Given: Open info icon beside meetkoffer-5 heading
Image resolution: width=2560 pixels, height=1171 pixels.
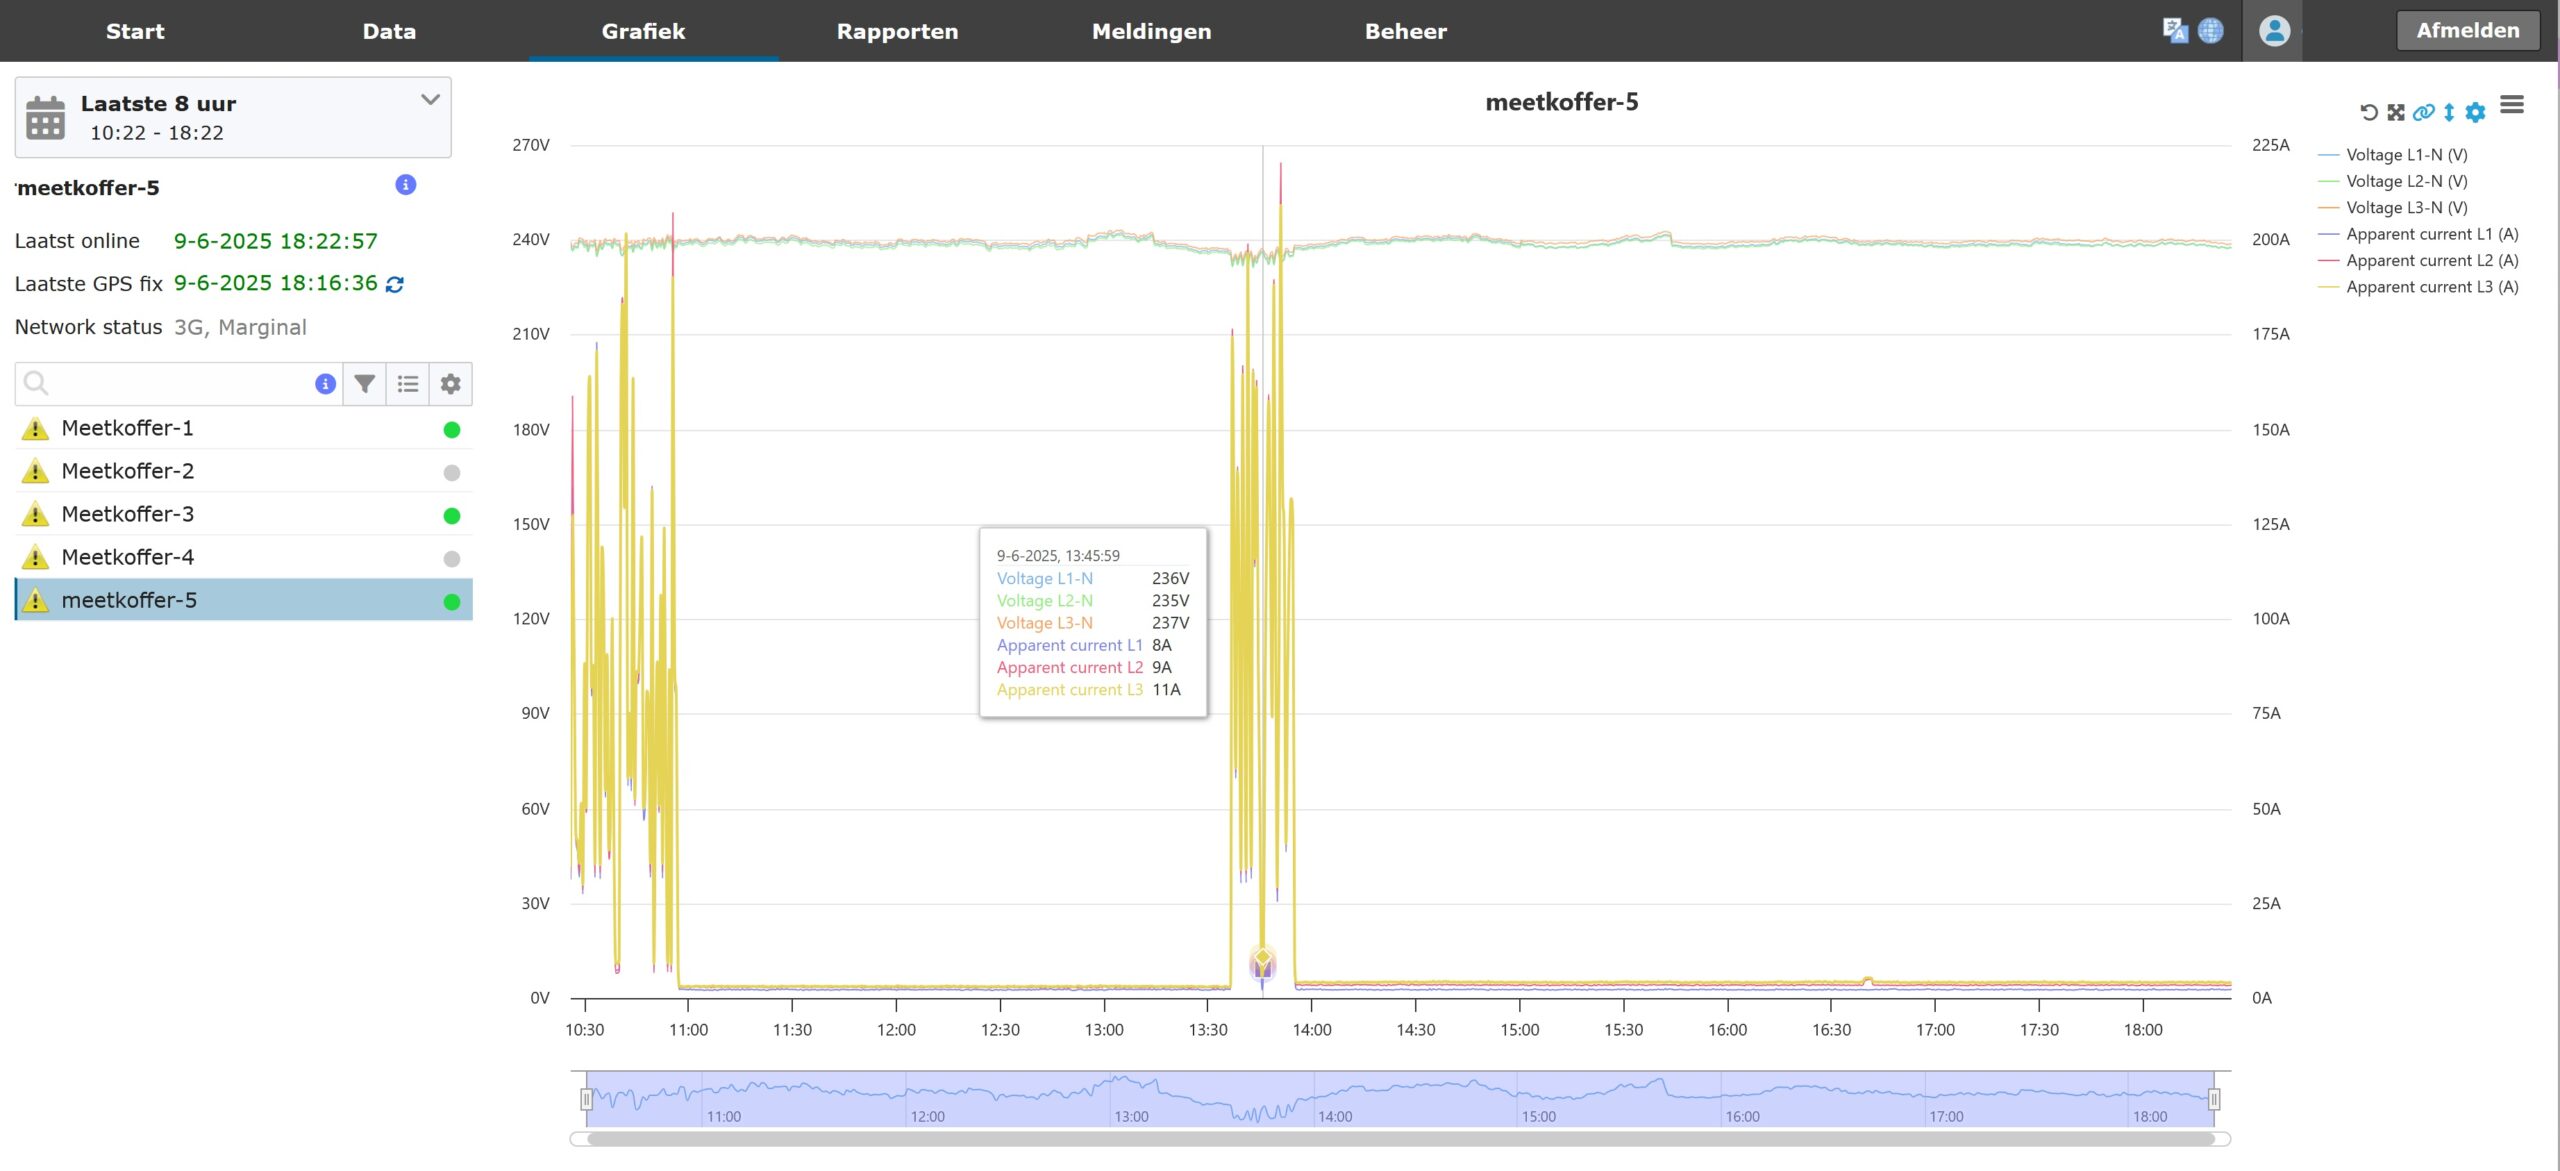Looking at the screenshot, I should 405,185.
